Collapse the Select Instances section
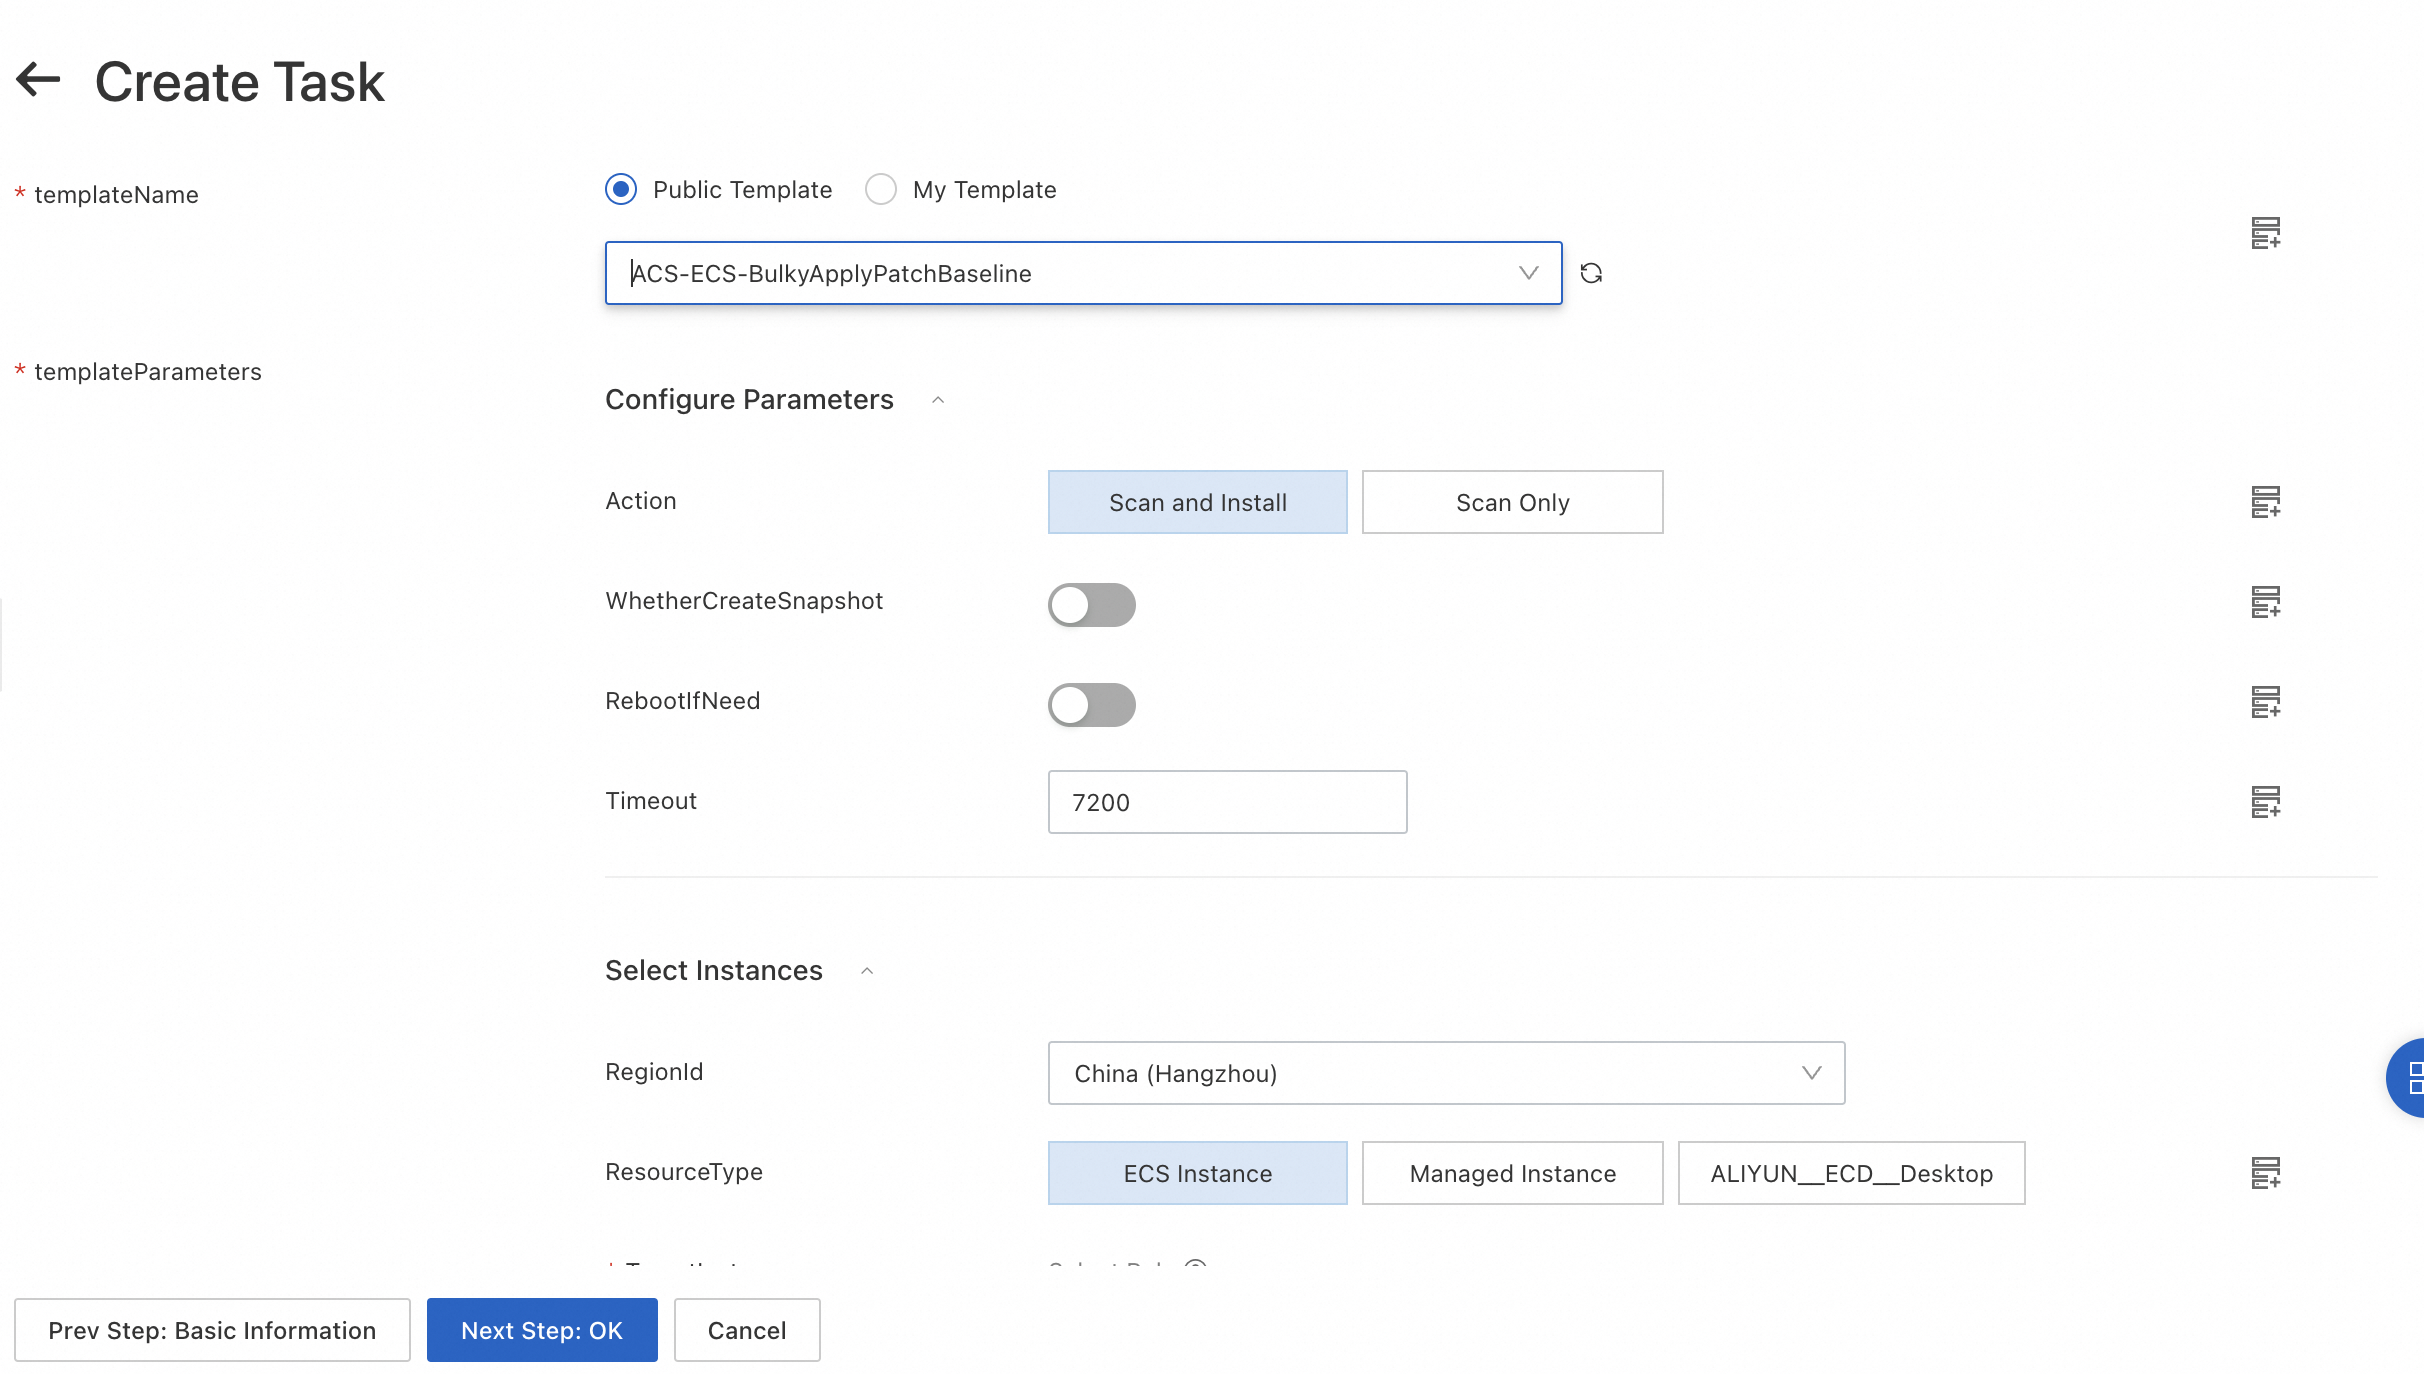 pos(867,971)
